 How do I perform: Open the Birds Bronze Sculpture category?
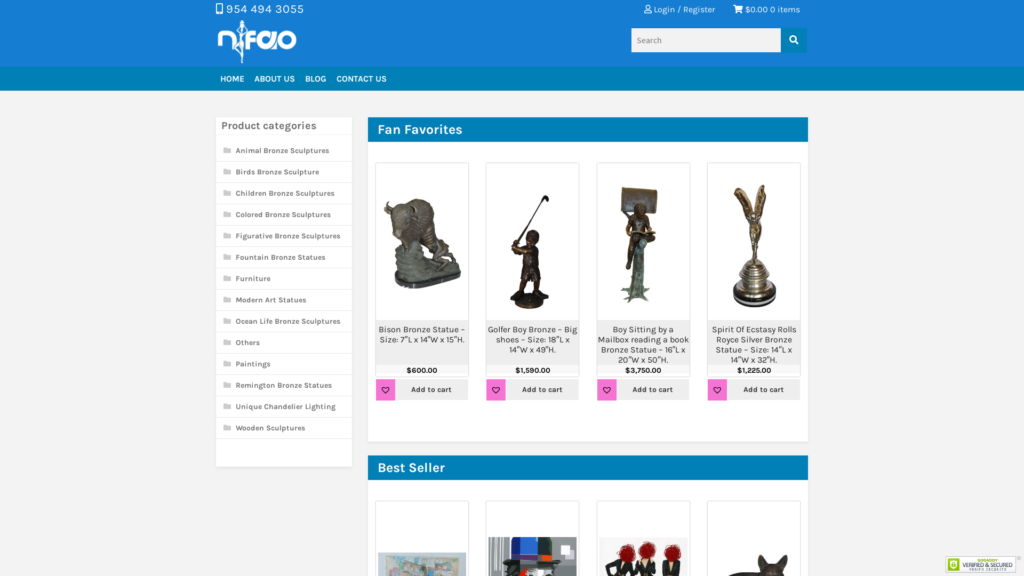(x=278, y=172)
